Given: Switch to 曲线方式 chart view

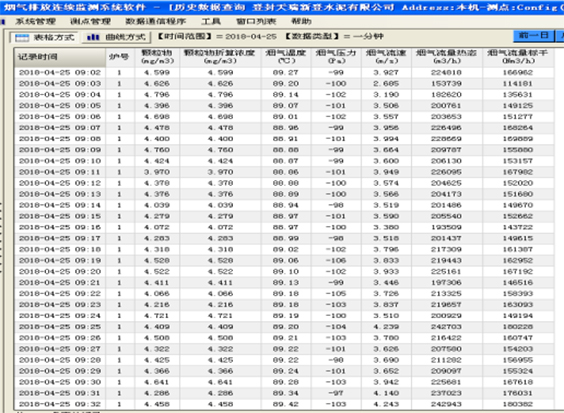Looking at the screenshot, I should click(116, 37).
